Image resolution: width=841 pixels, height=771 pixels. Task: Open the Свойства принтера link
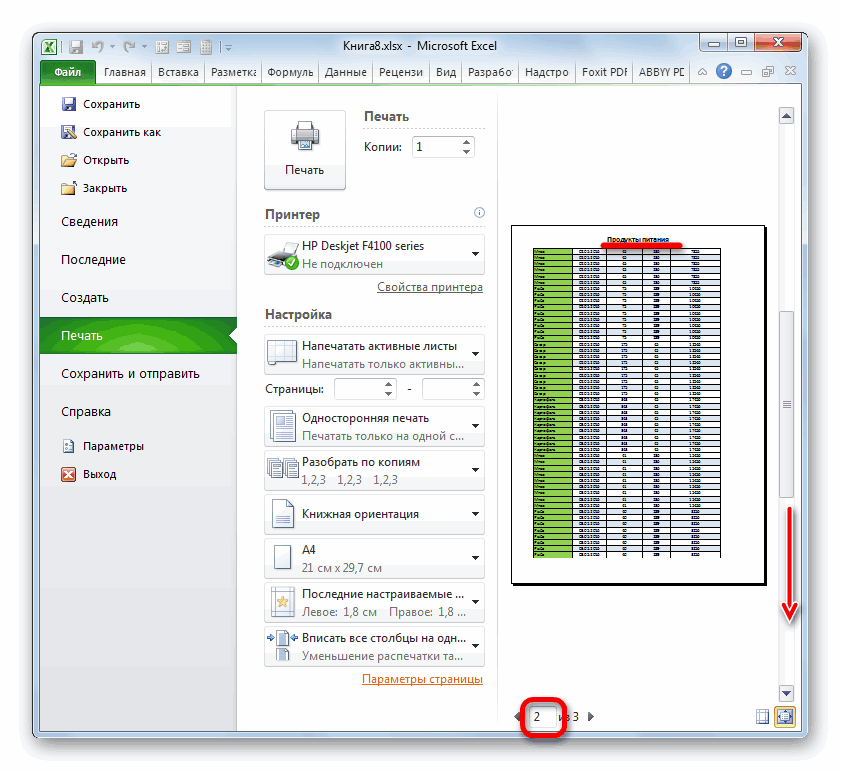pos(429,287)
